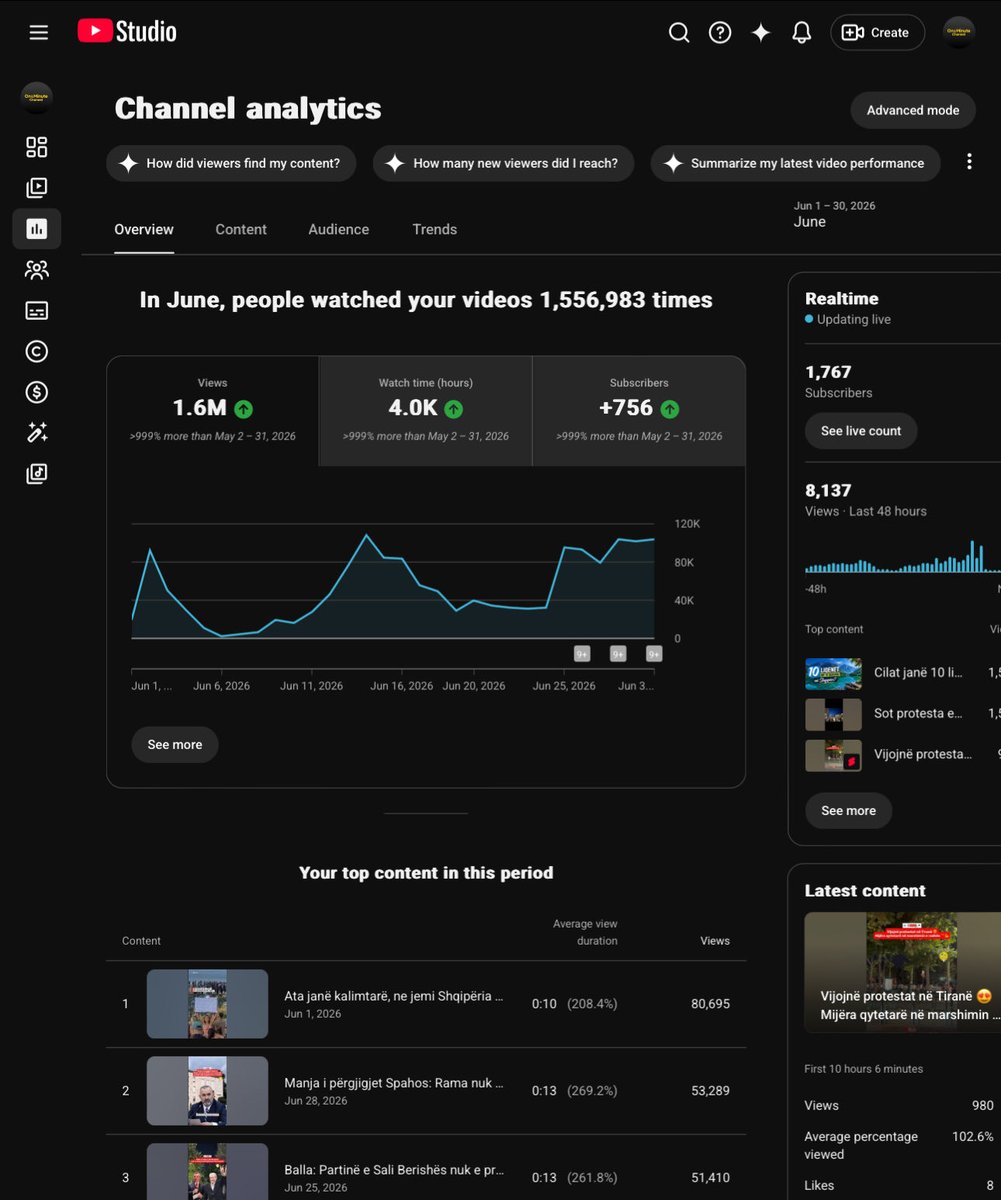Open the search icon in header
Image resolution: width=1001 pixels, height=1200 pixels.
click(x=679, y=33)
